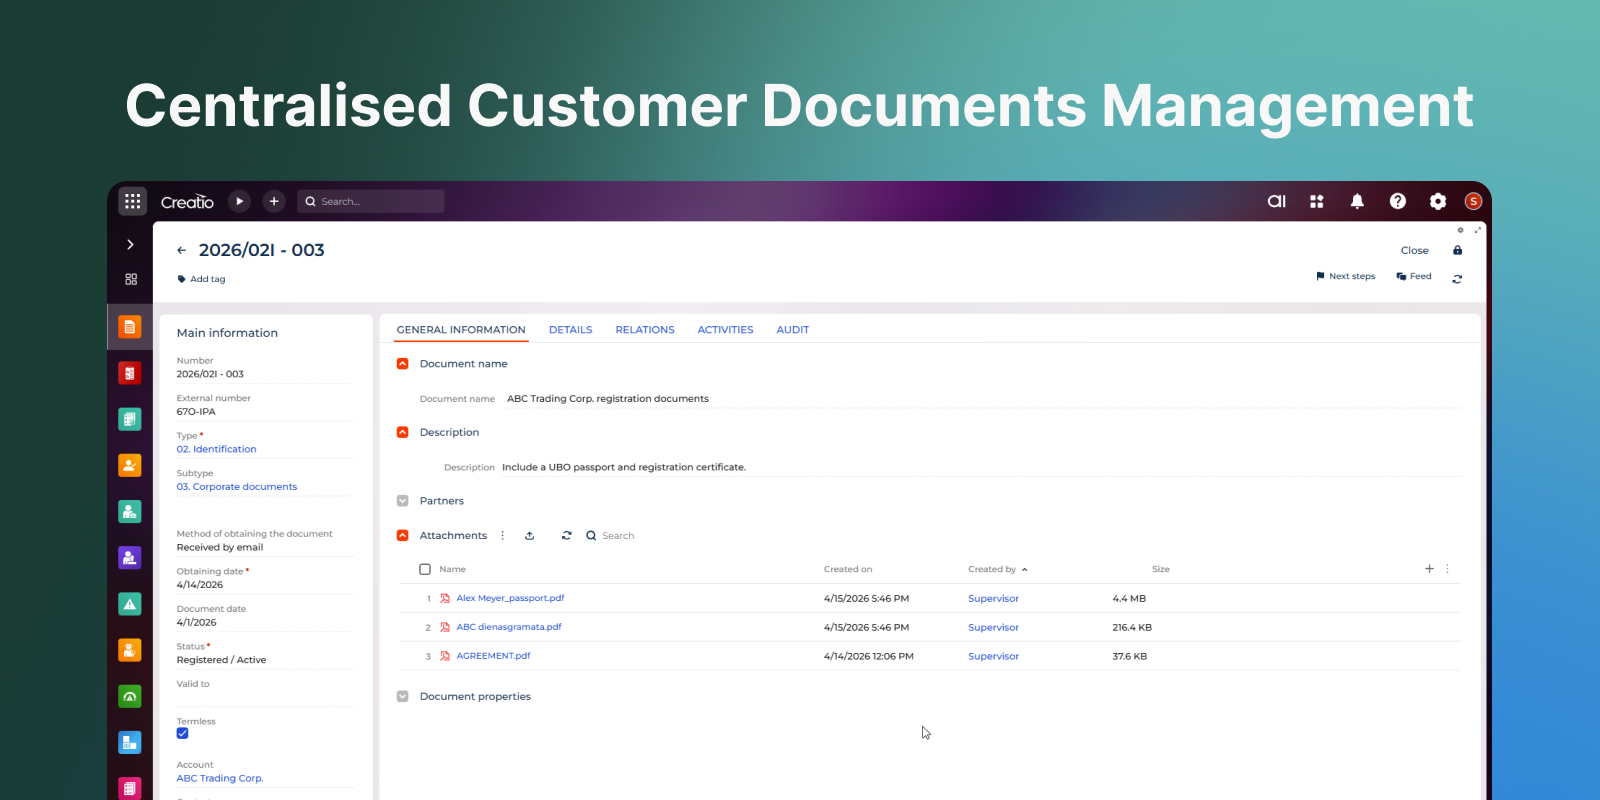1600x800 pixels.
Task: Click the Close button
Action: pos(1414,251)
